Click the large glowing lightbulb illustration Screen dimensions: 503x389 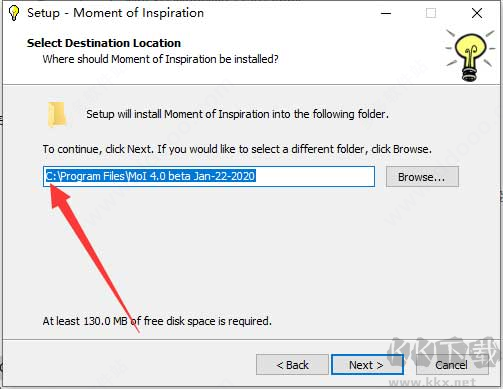pos(470,55)
